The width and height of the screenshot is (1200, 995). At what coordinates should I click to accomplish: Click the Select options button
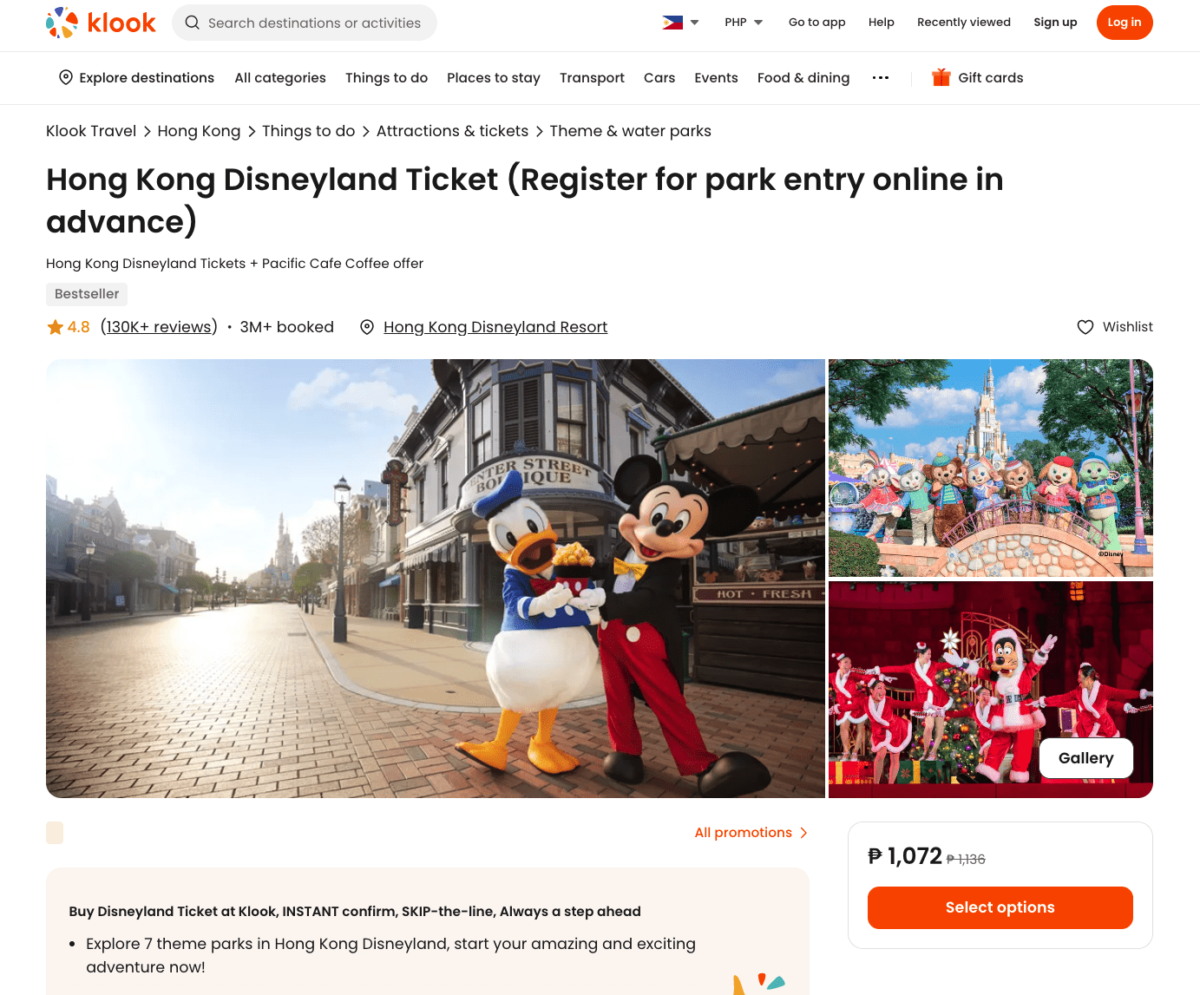(1000, 908)
